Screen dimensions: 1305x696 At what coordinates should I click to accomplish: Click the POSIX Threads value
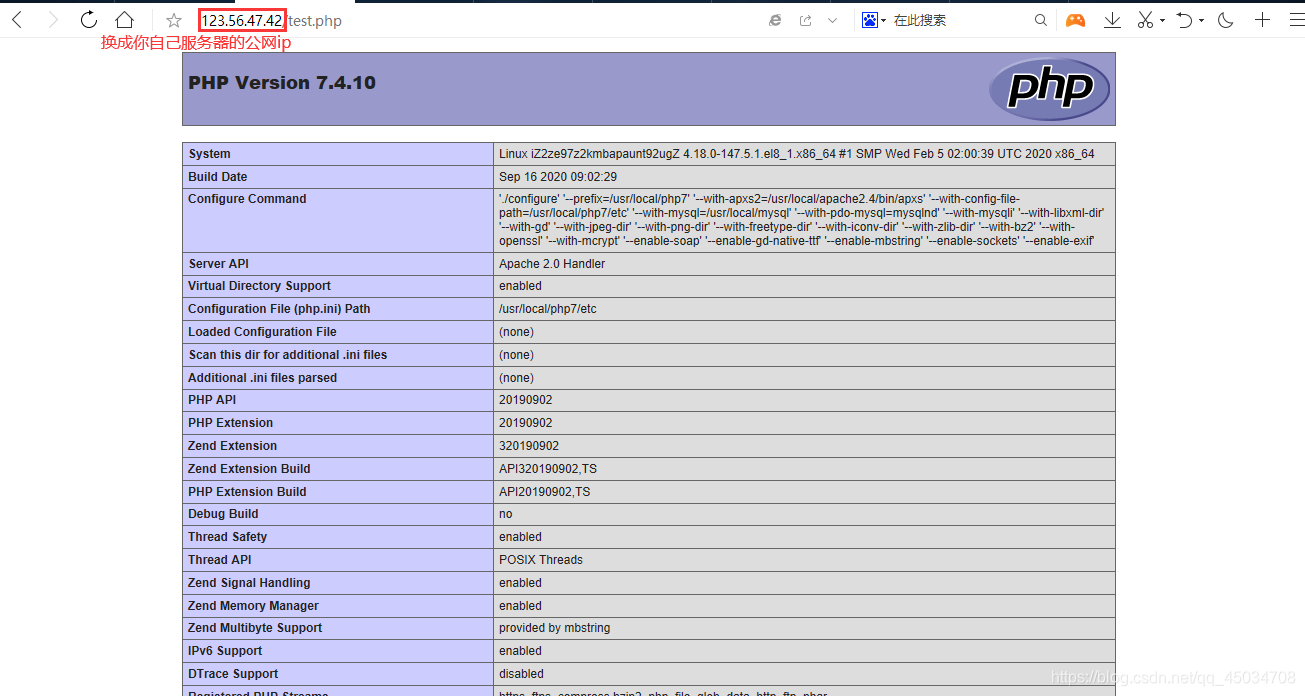click(x=541, y=560)
